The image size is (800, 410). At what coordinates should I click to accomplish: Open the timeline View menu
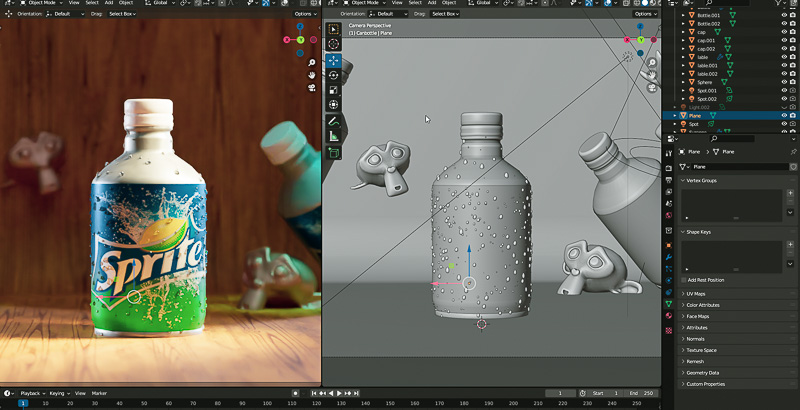point(80,393)
